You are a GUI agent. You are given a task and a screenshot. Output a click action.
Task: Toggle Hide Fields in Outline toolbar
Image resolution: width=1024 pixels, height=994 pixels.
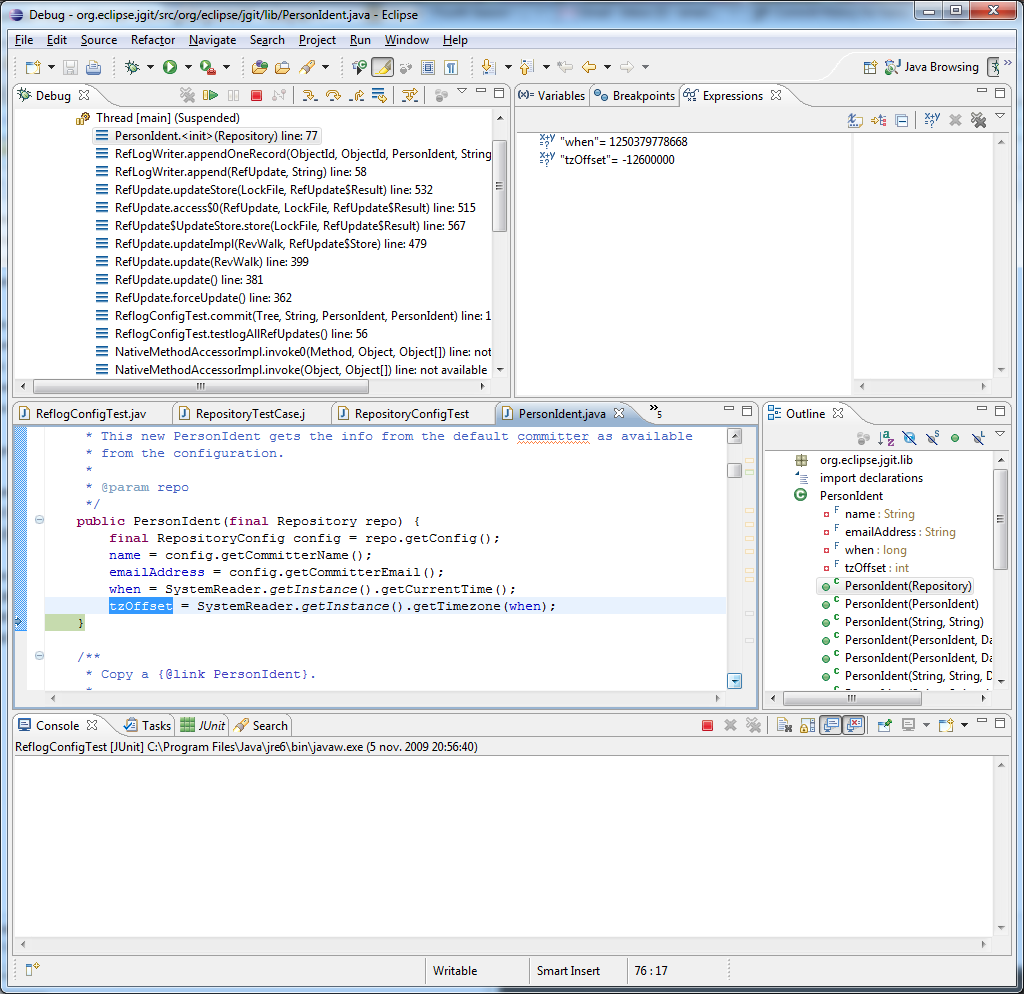click(x=909, y=438)
